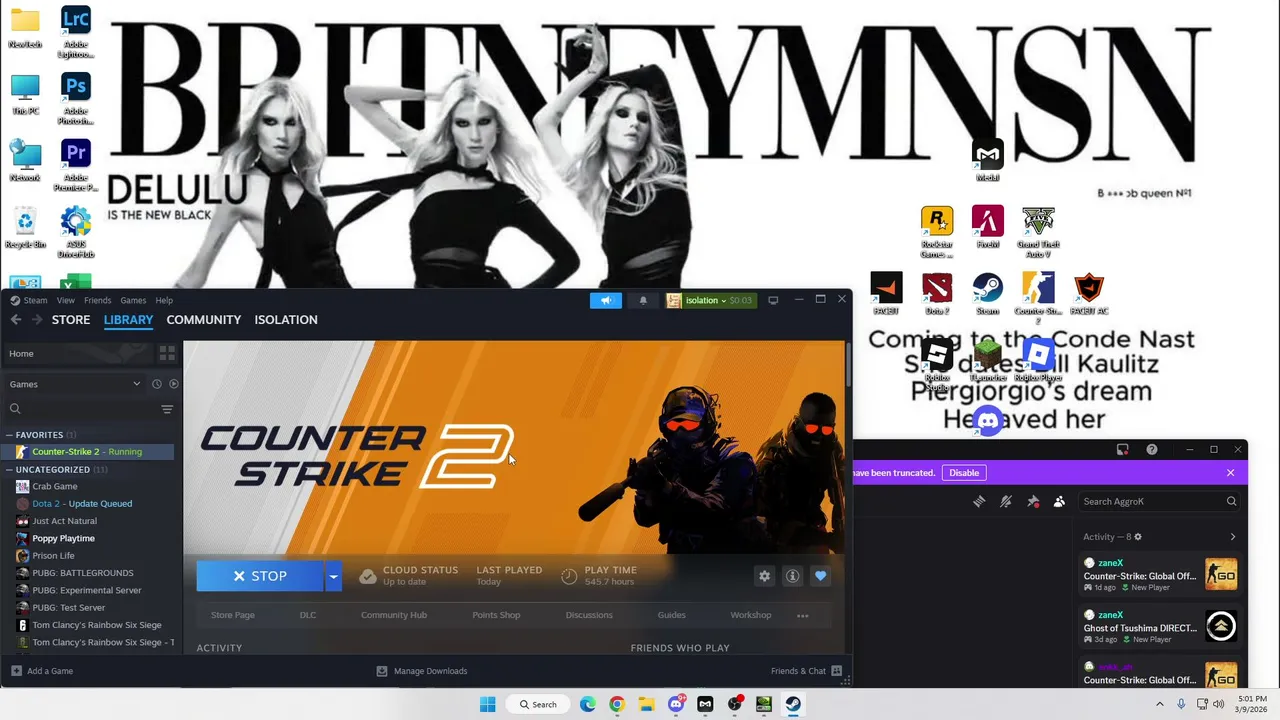Open launch options arrow beside STOP
1280x720 pixels.
tap(333, 576)
